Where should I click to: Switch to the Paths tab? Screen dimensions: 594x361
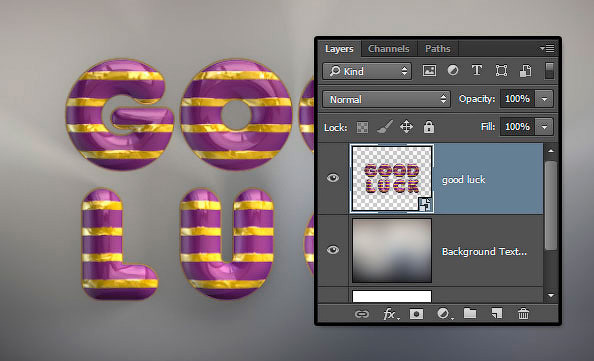438,49
